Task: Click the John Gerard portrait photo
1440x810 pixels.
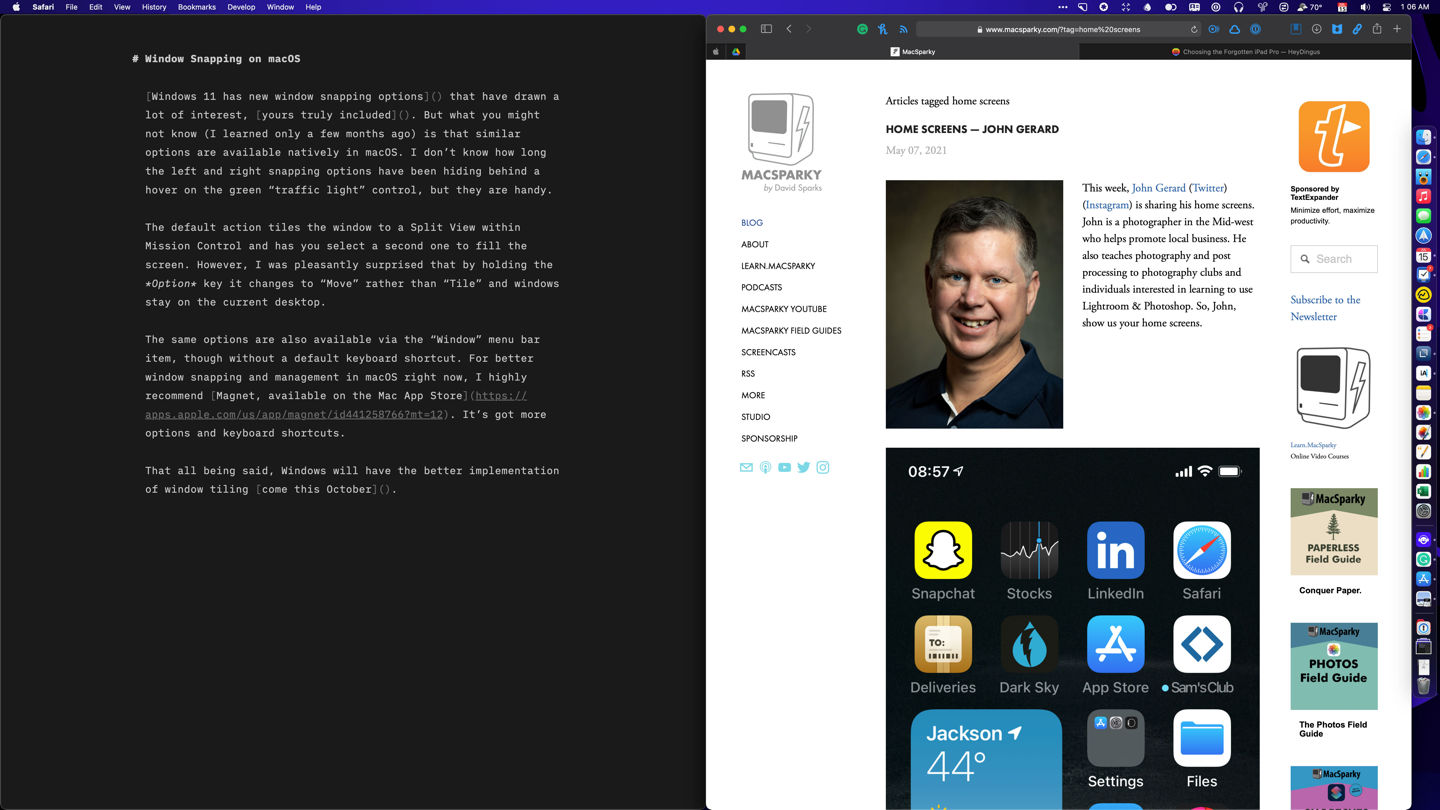Action: tap(974, 304)
